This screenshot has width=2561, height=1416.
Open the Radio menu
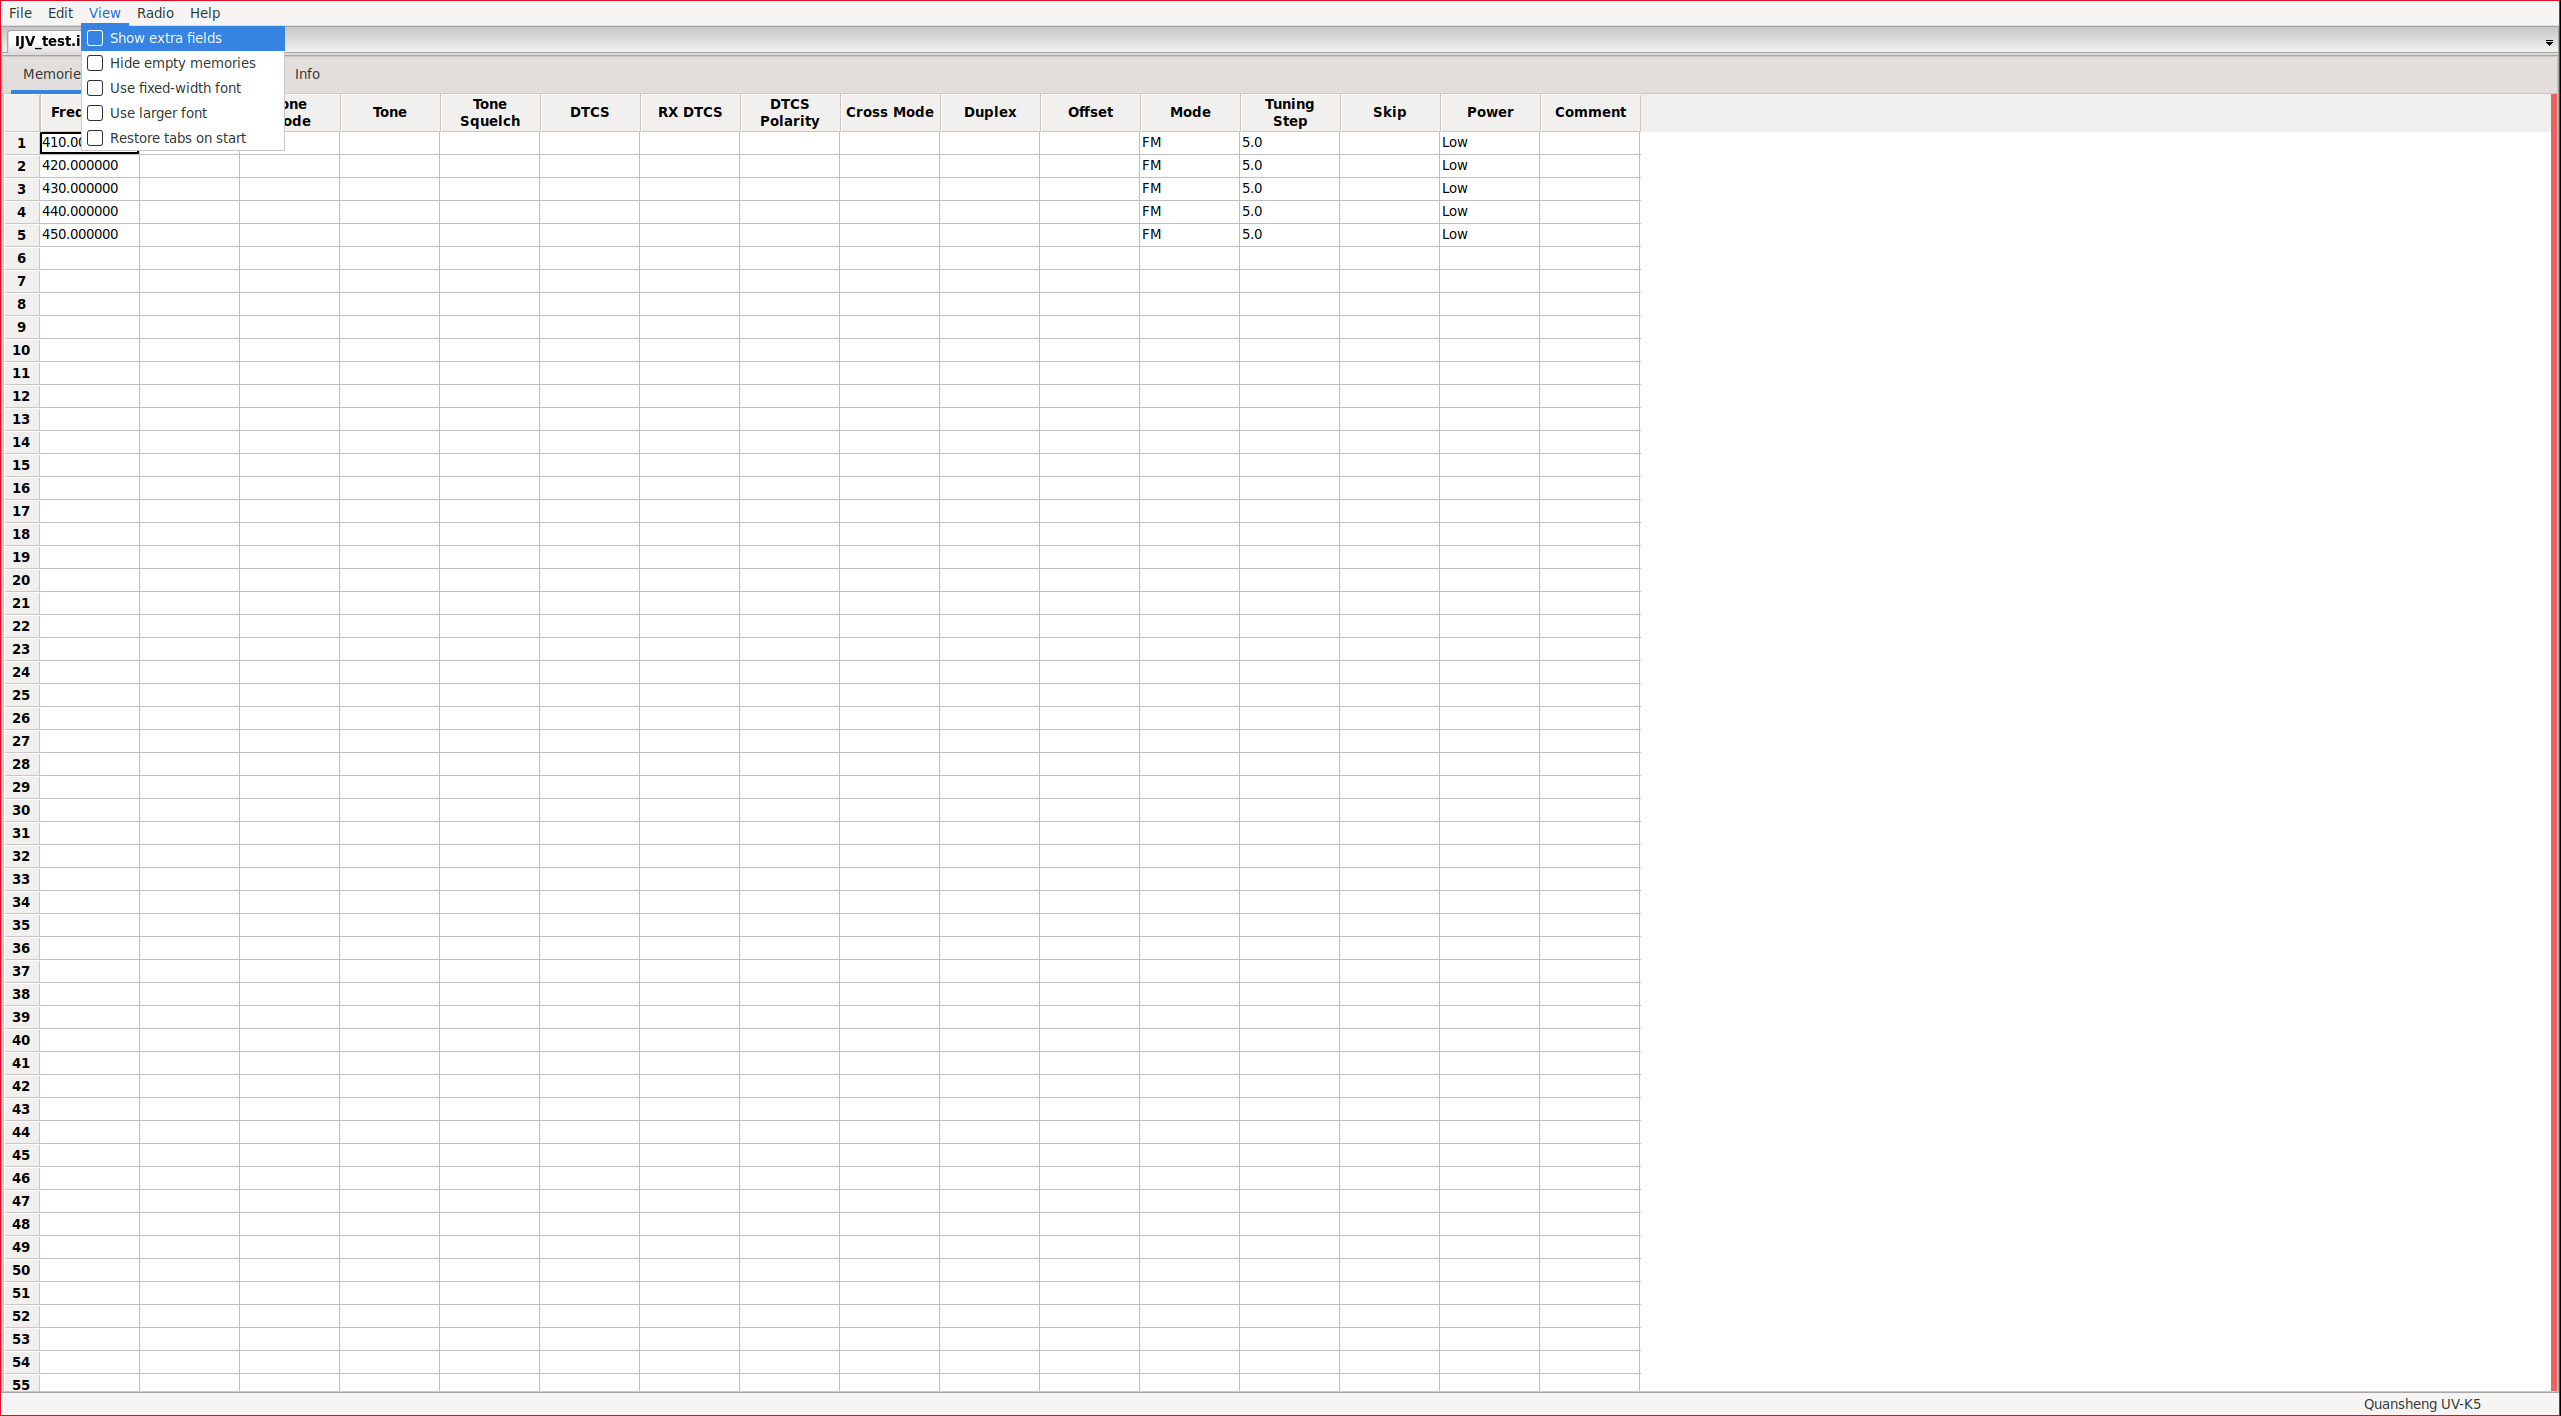pyautogui.click(x=155, y=13)
